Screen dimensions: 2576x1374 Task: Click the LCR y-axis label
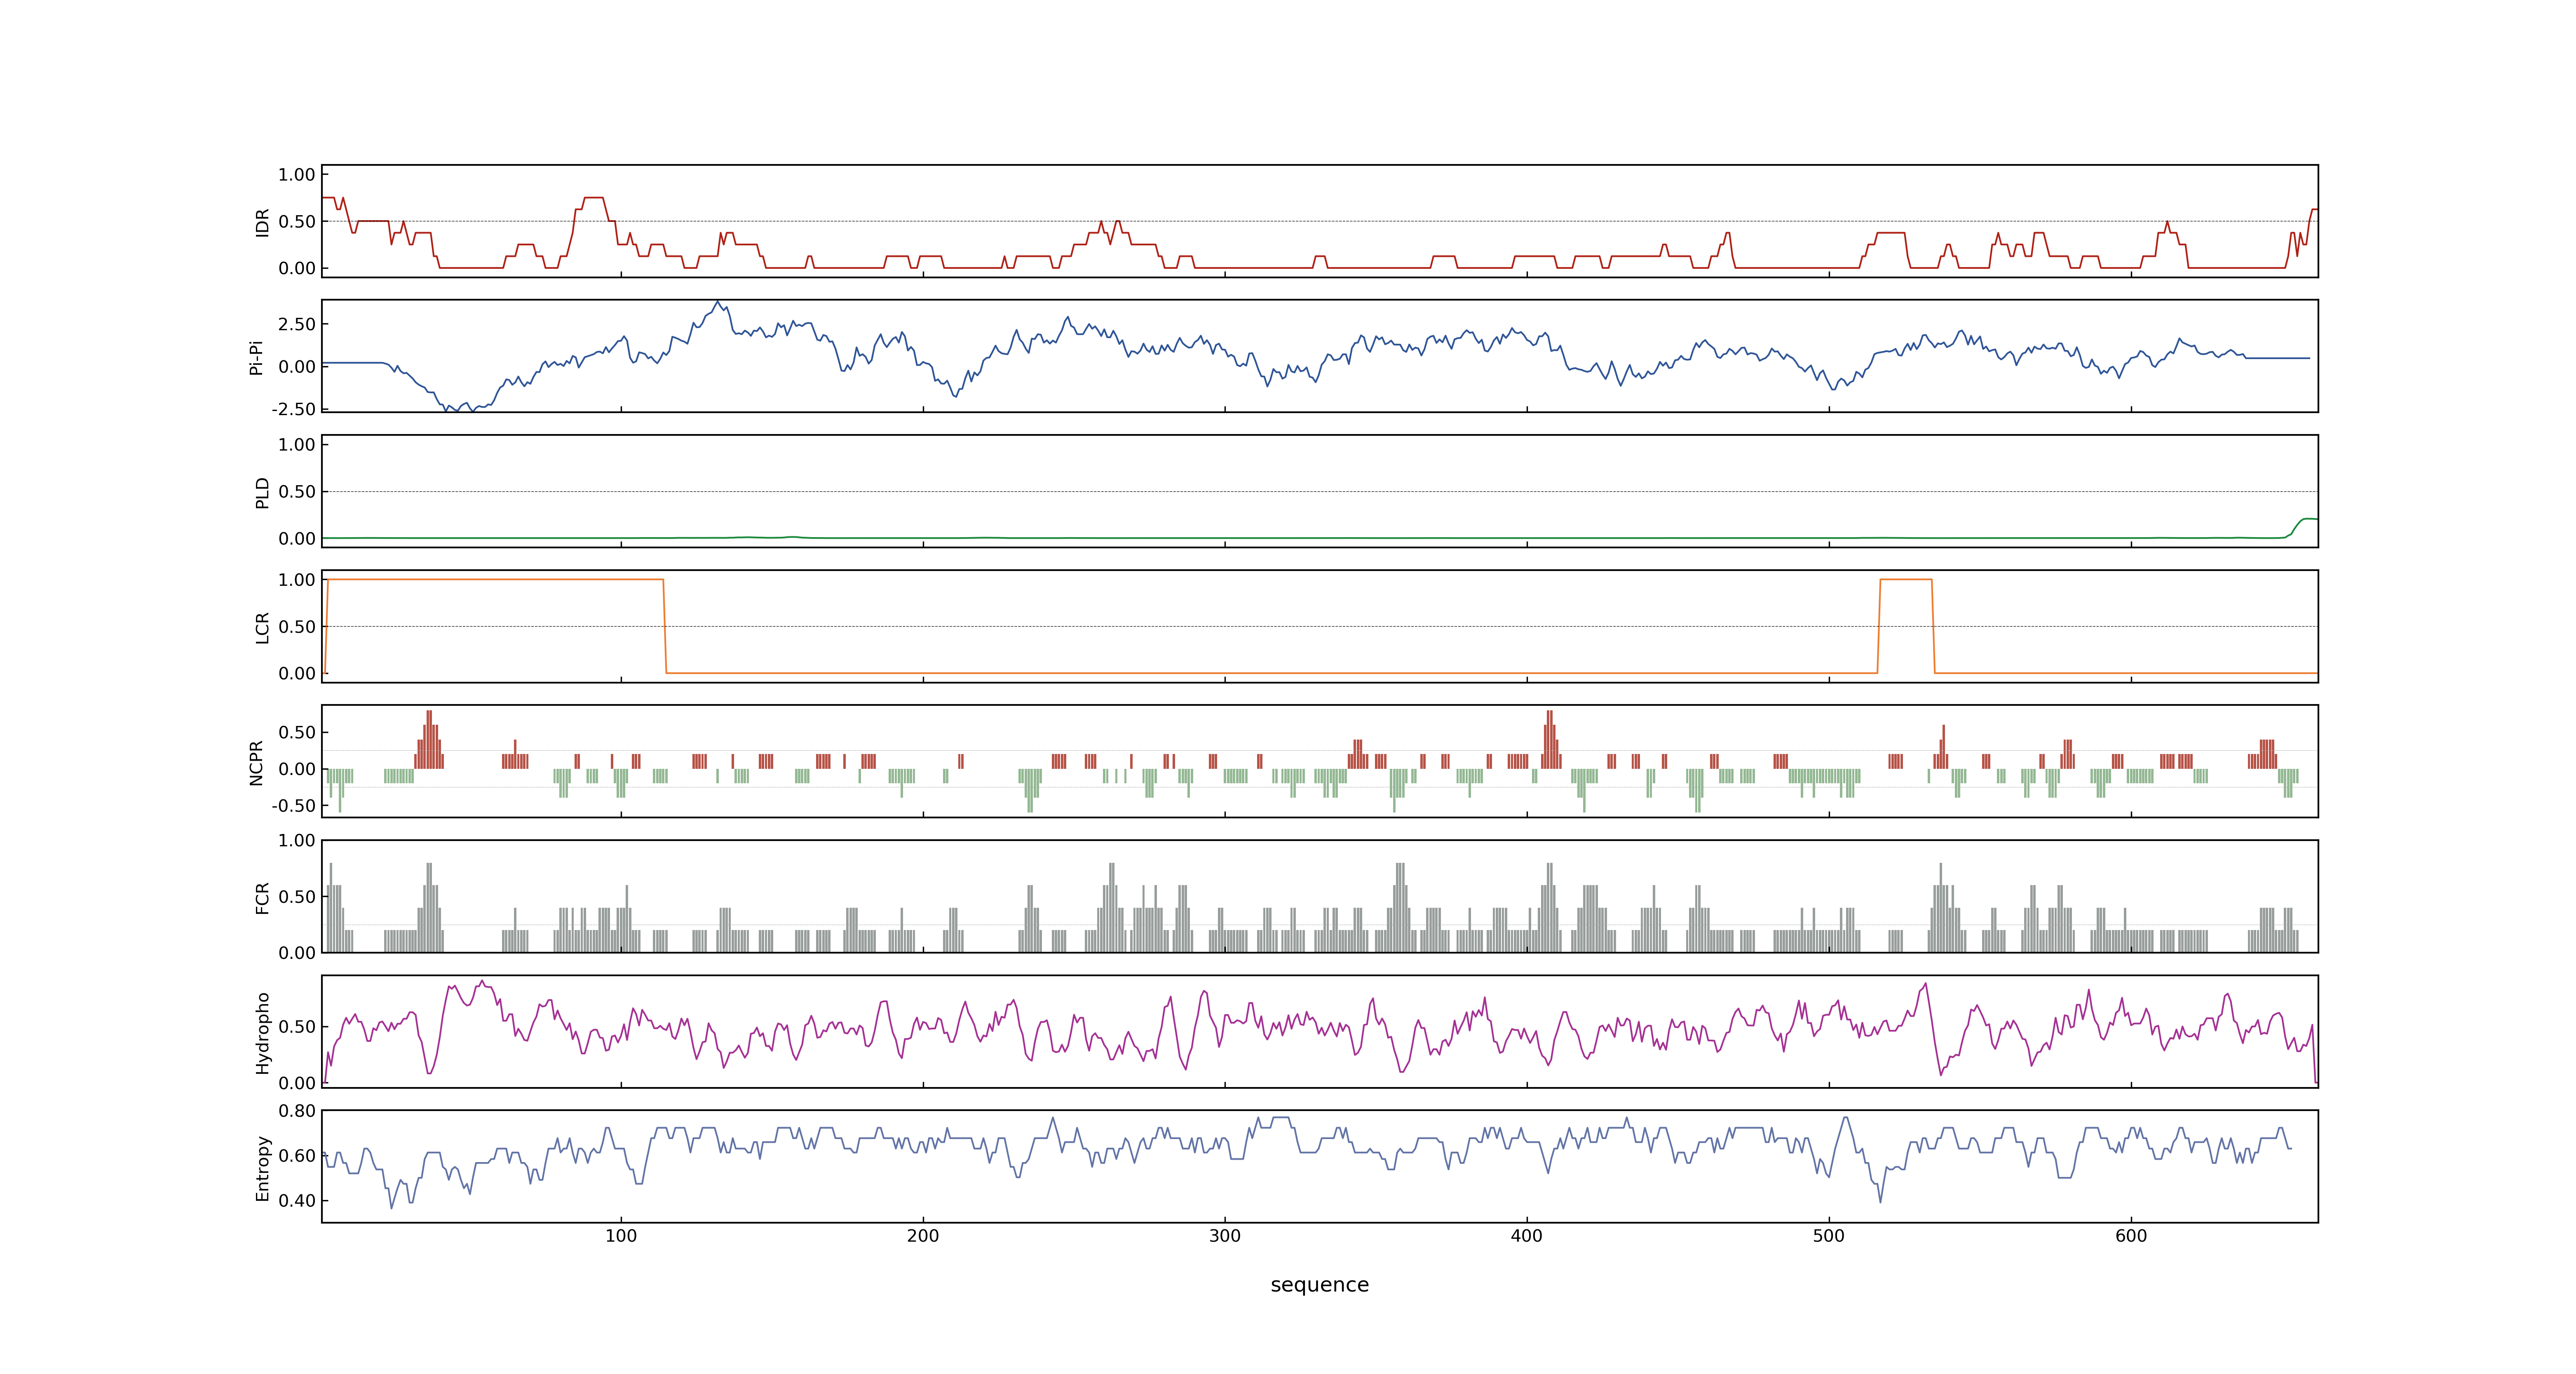click(x=263, y=627)
